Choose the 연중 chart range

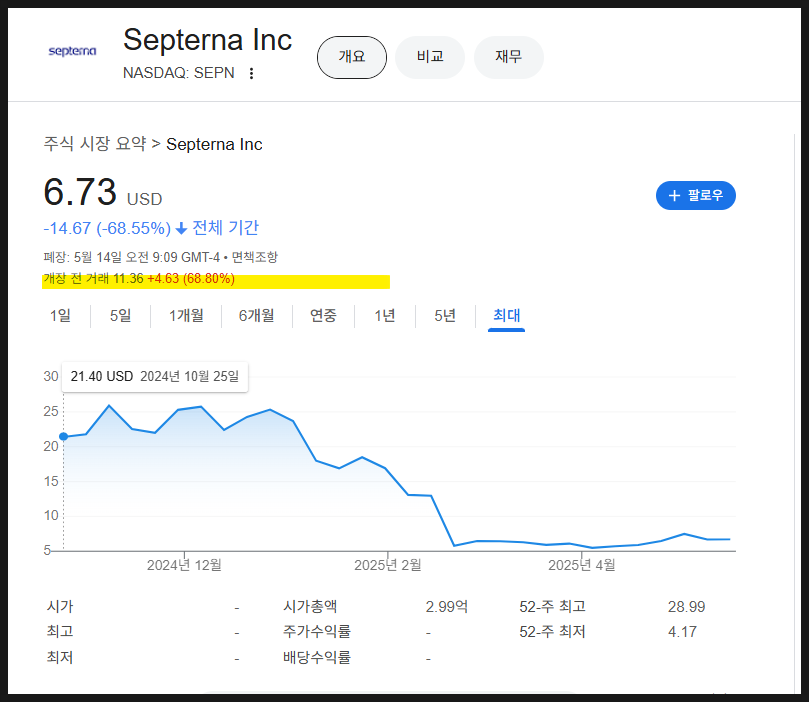(323, 315)
